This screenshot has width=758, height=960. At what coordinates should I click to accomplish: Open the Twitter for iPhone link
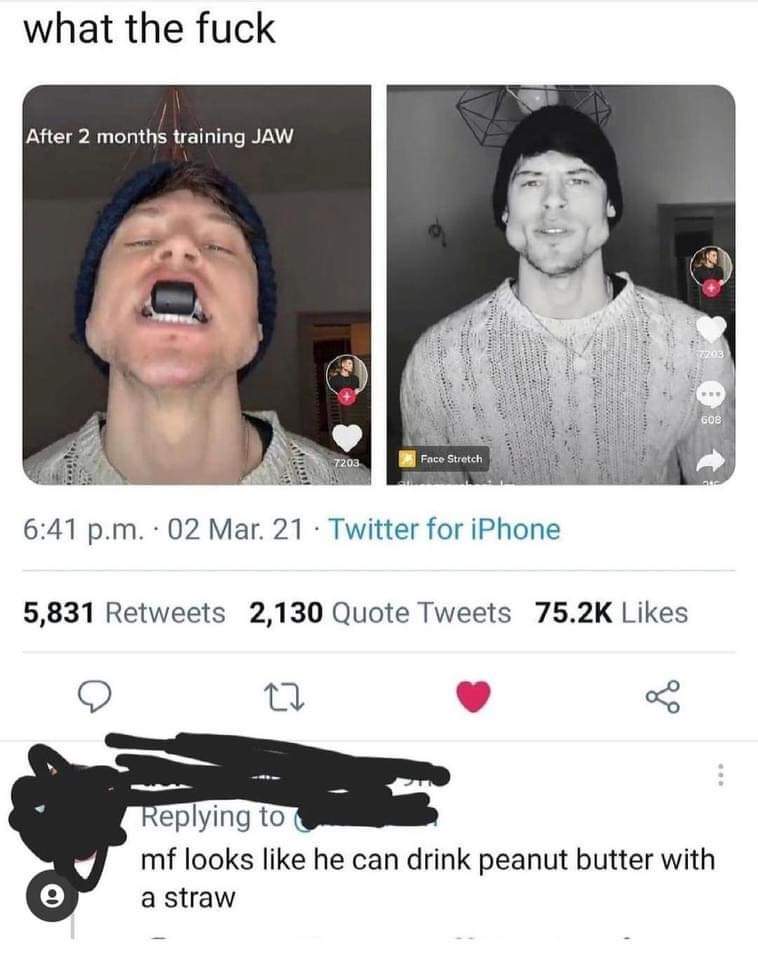click(445, 530)
